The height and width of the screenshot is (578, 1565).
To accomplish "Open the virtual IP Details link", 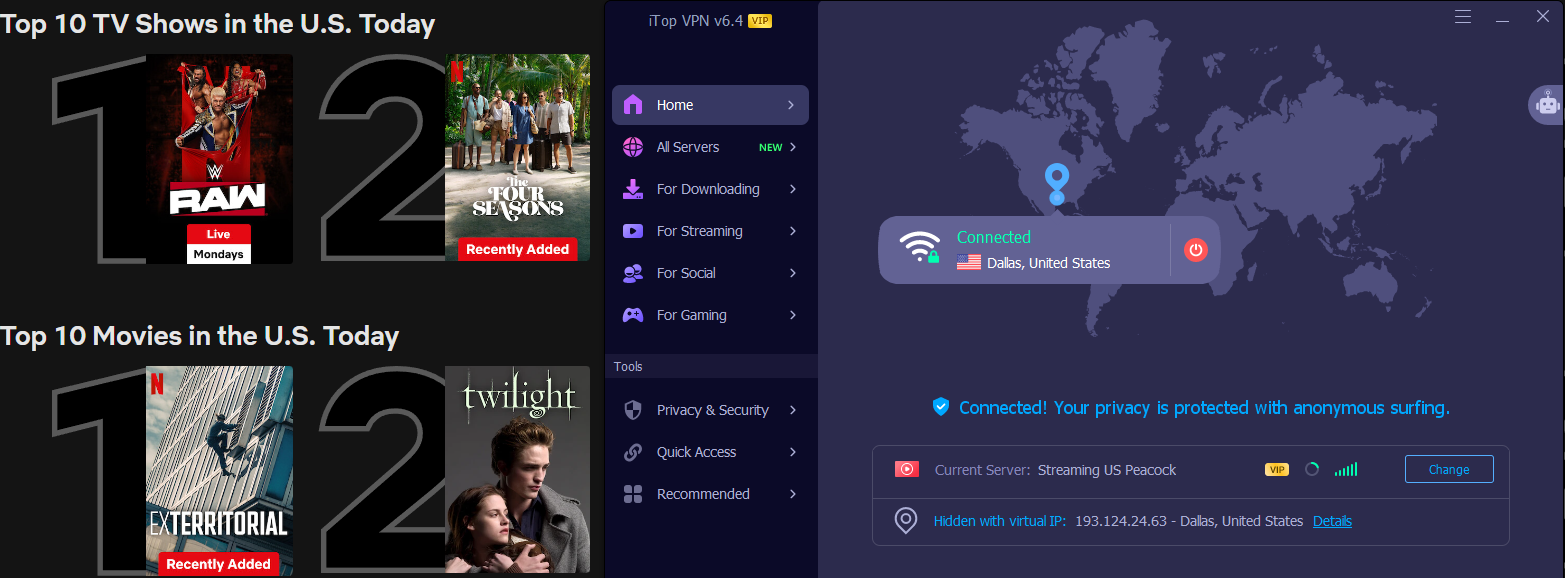I will click(x=1332, y=521).
